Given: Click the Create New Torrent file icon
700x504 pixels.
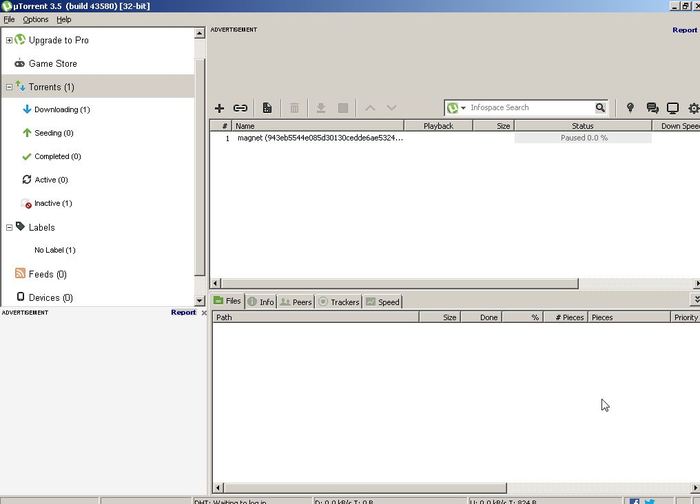Looking at the screenshot, I should click(x=267, y=108).
